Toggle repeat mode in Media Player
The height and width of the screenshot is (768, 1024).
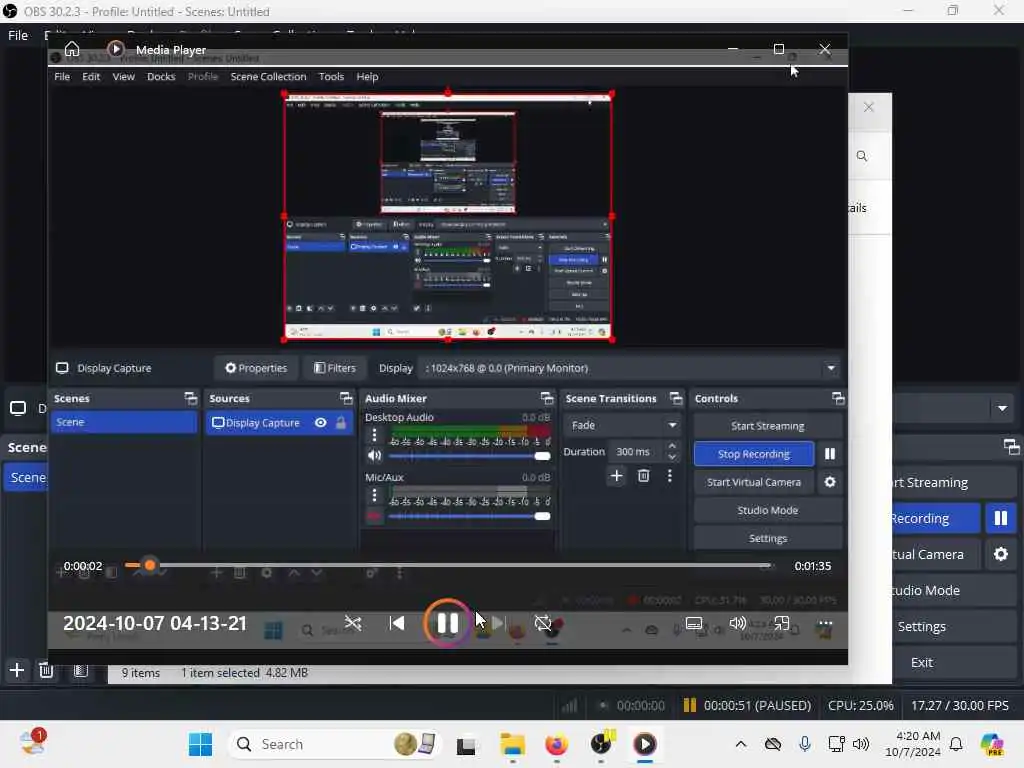(543, 623)
